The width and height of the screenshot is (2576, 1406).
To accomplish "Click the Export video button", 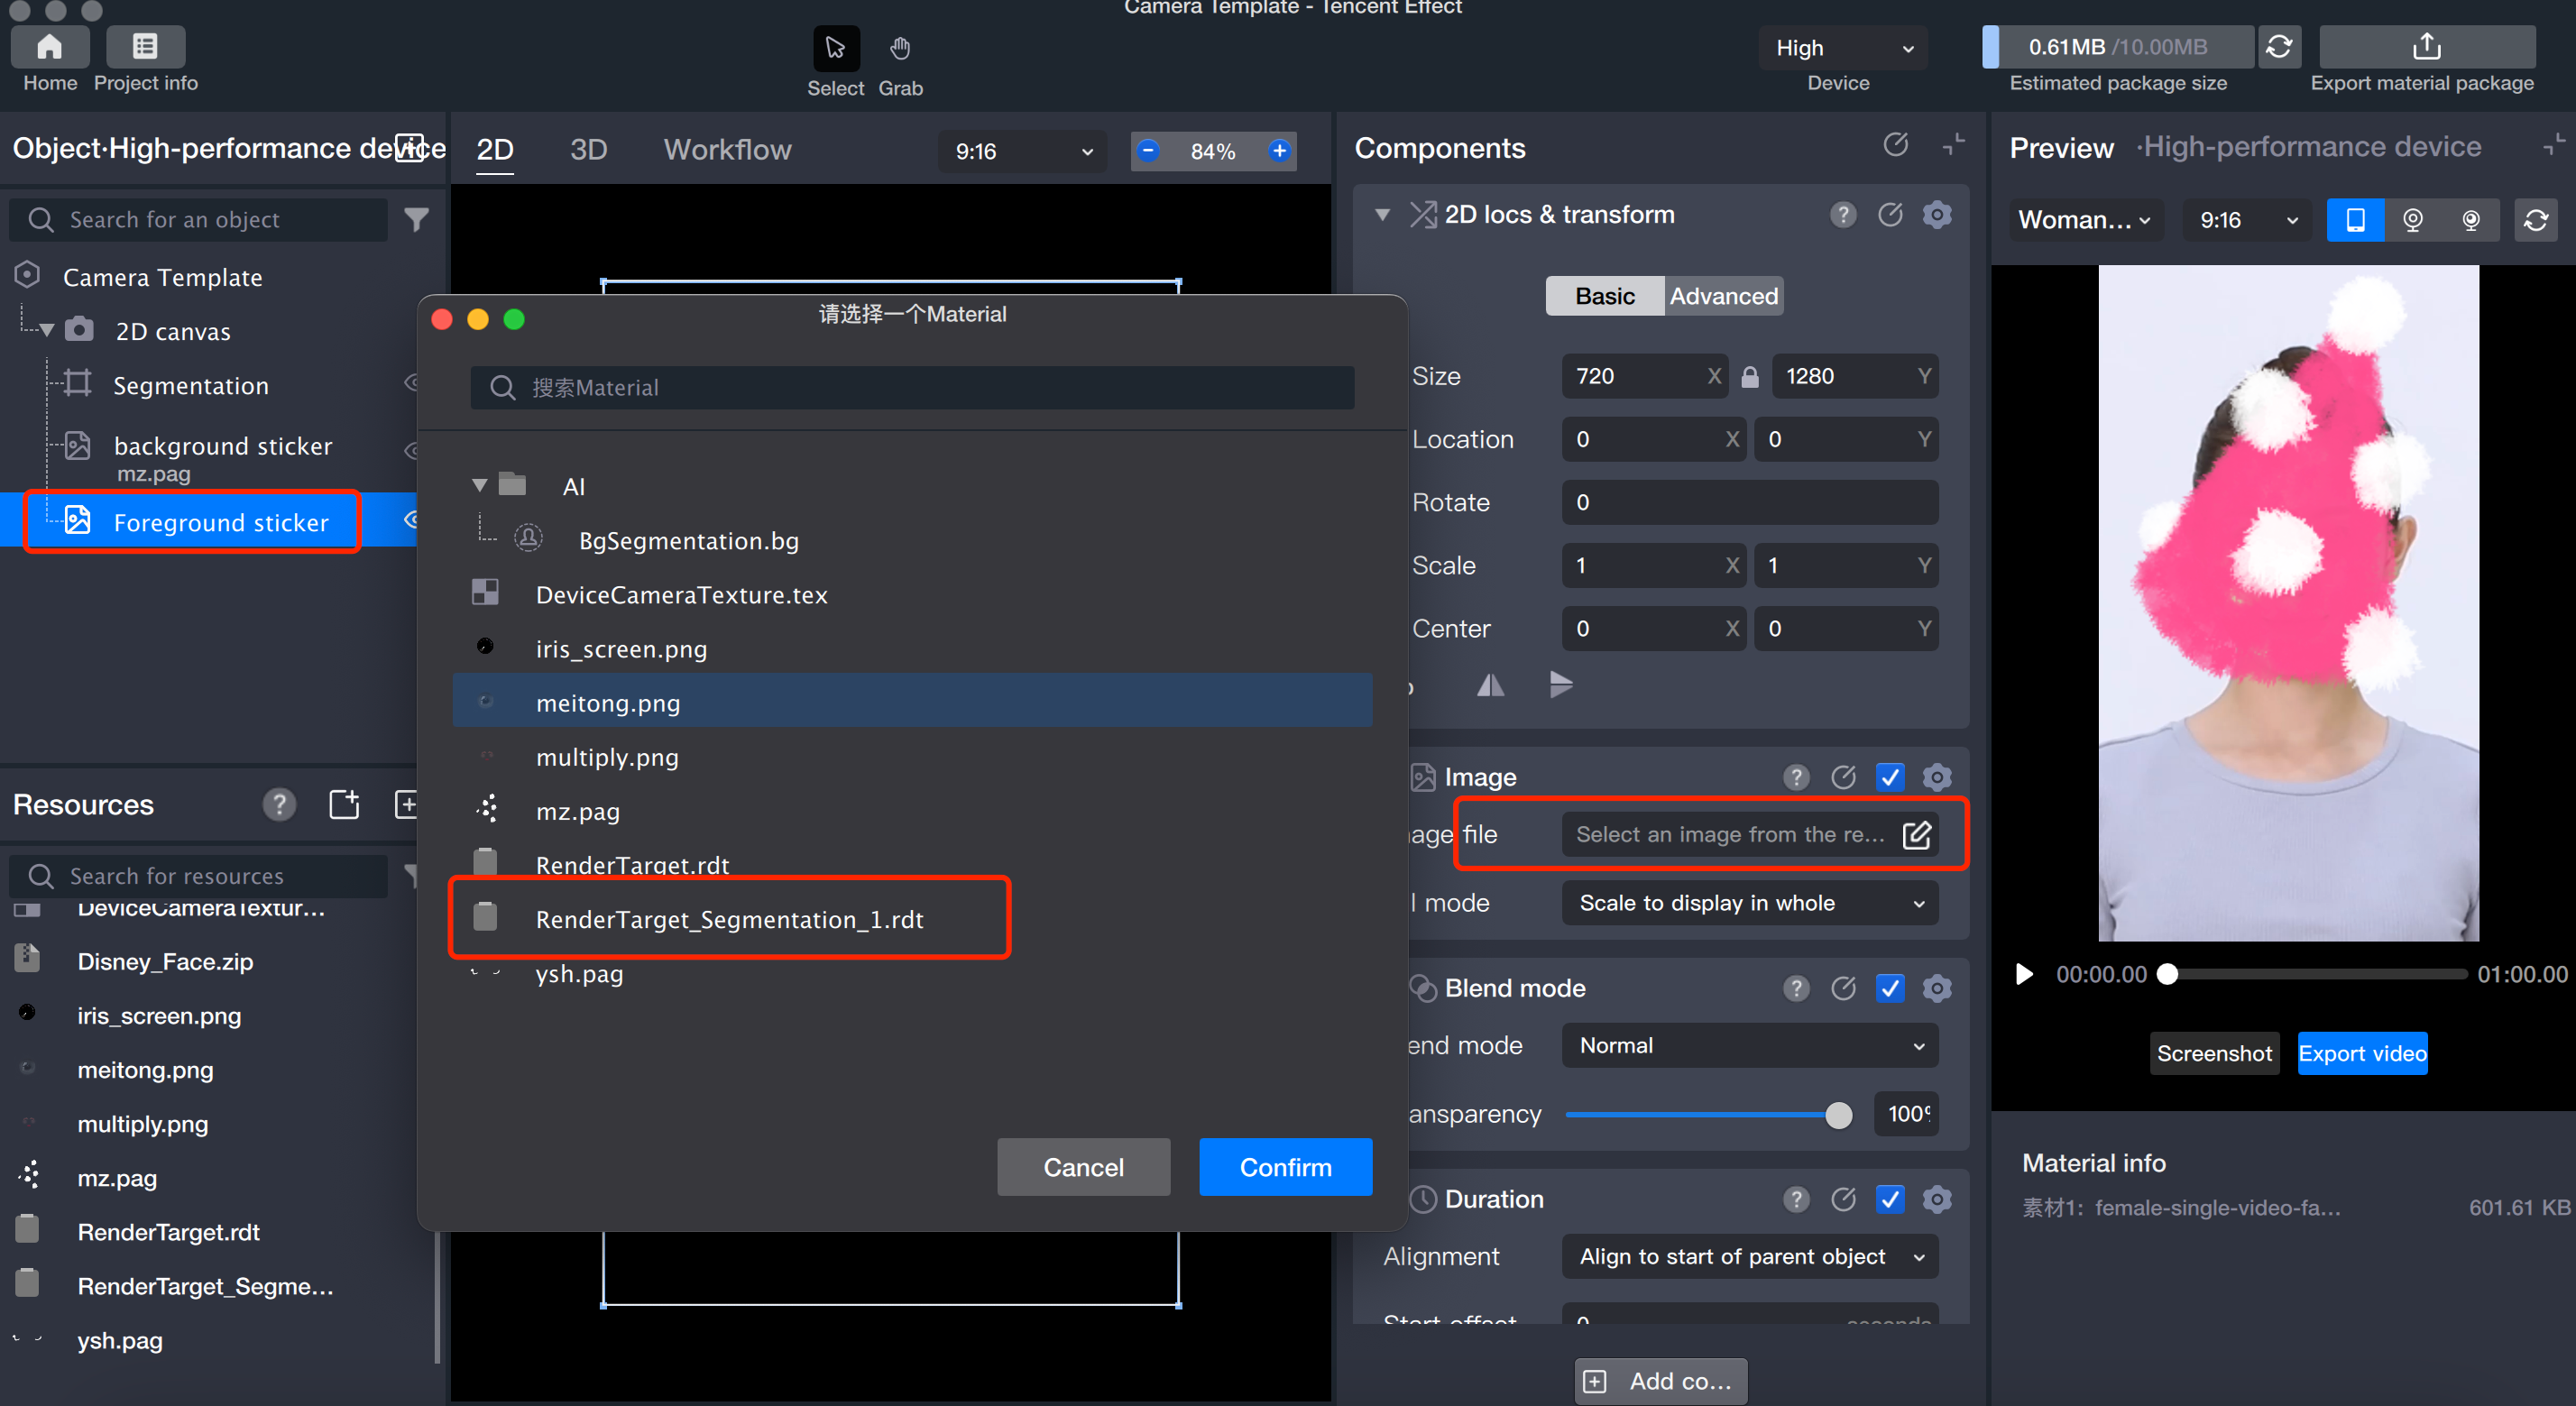I will coord(2361,1053).
